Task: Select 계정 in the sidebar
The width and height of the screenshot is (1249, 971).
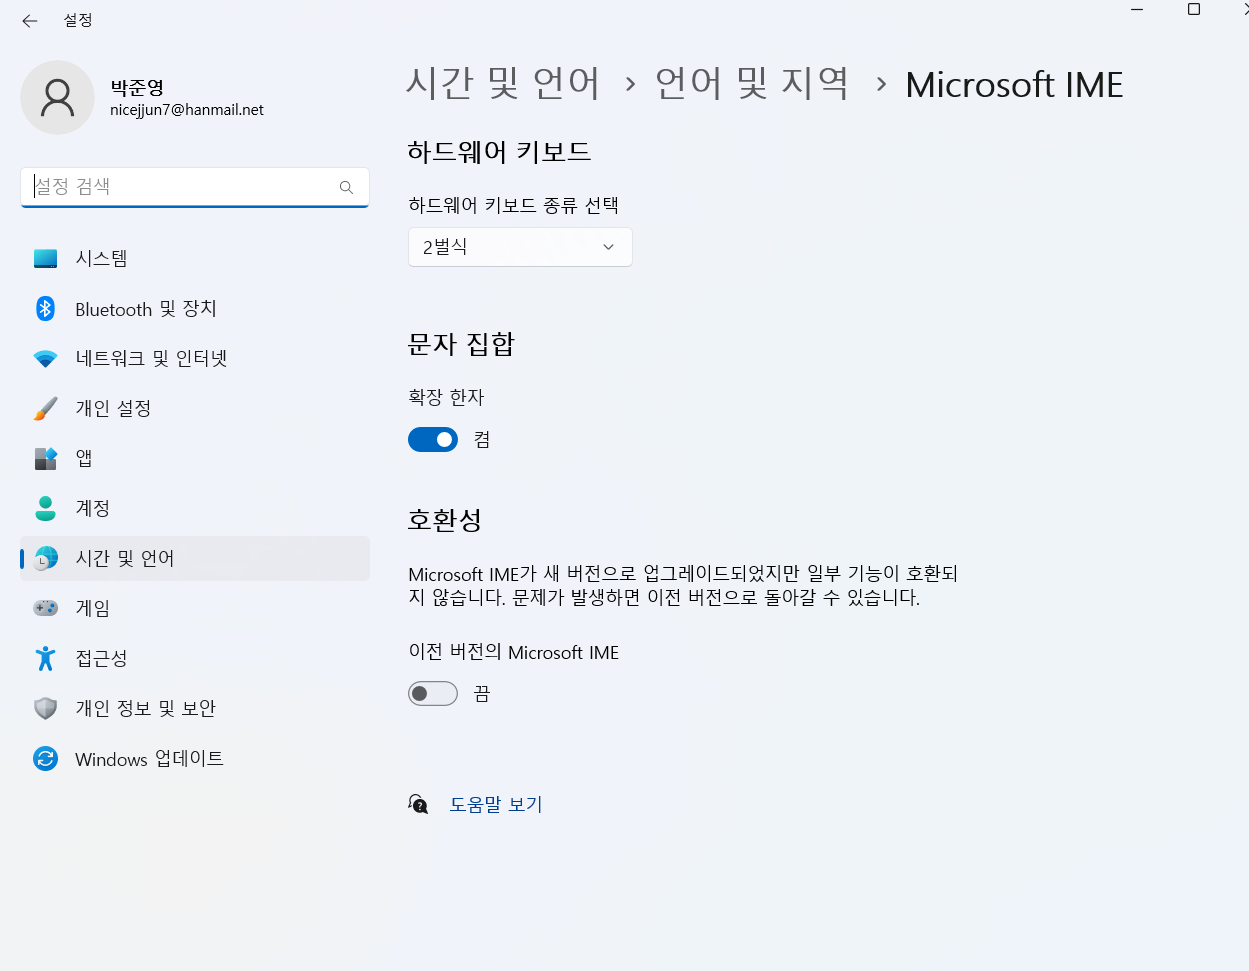Action: [x=195, y=508]
